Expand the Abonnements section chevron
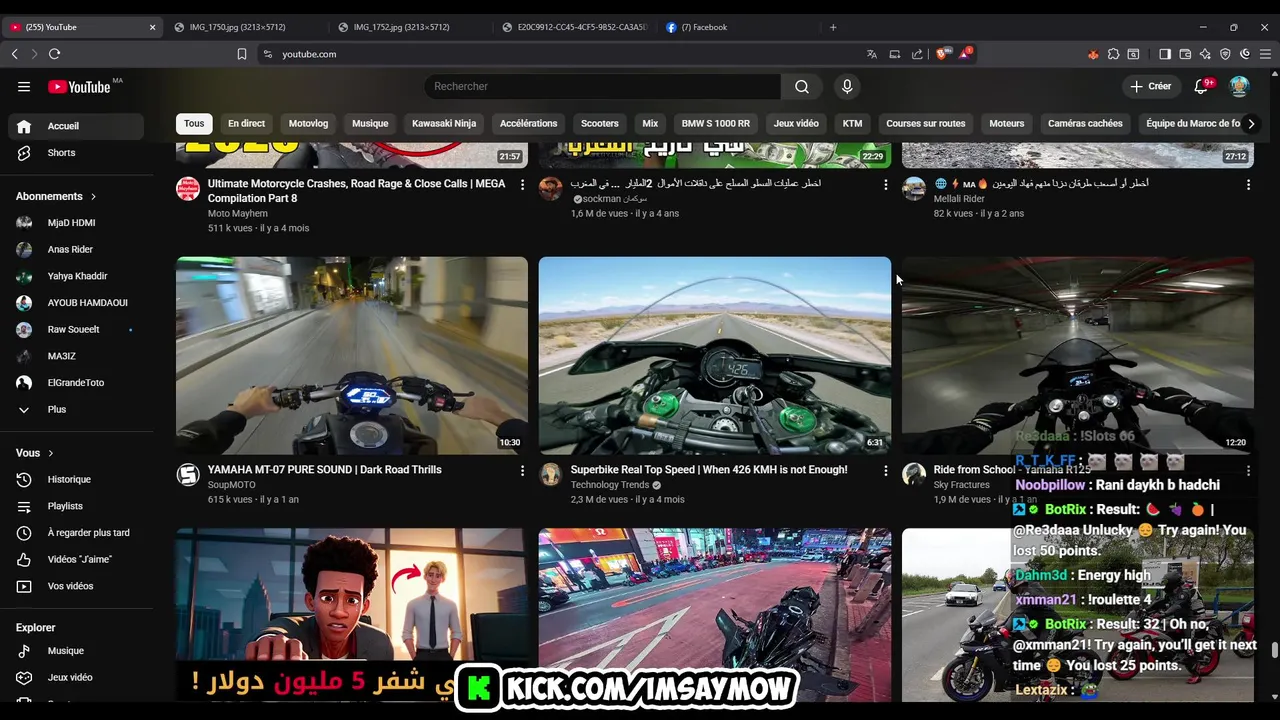The height and width of the screenshot is (720, 1280). 93,197
